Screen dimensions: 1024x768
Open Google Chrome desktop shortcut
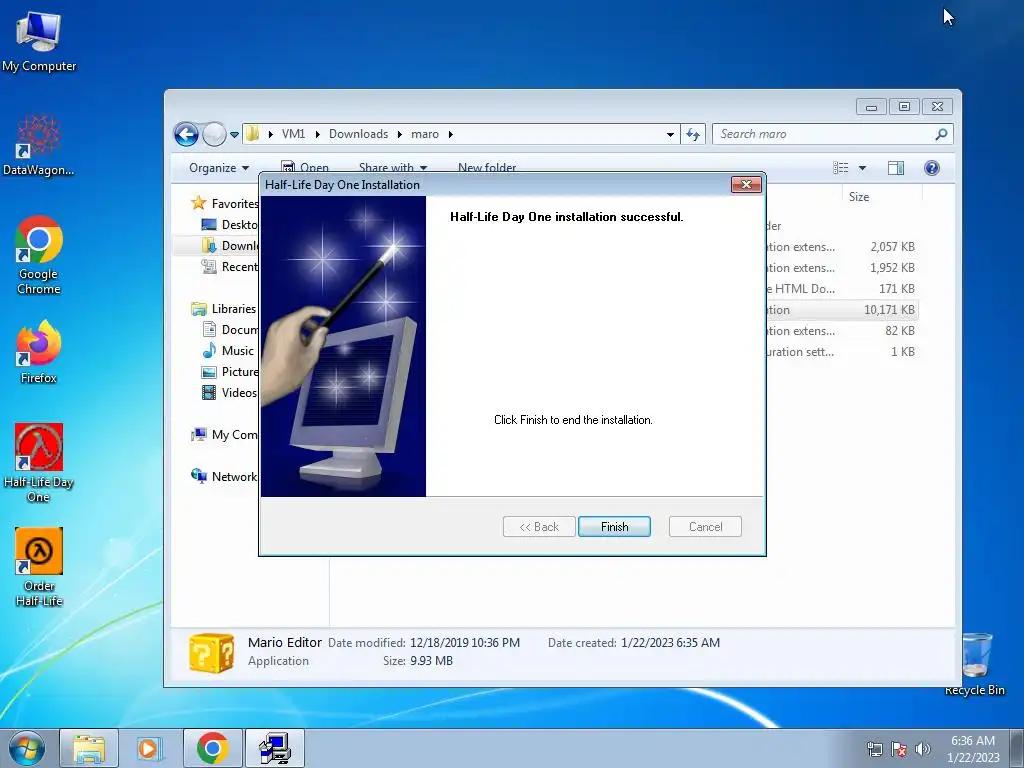(39, 255)
